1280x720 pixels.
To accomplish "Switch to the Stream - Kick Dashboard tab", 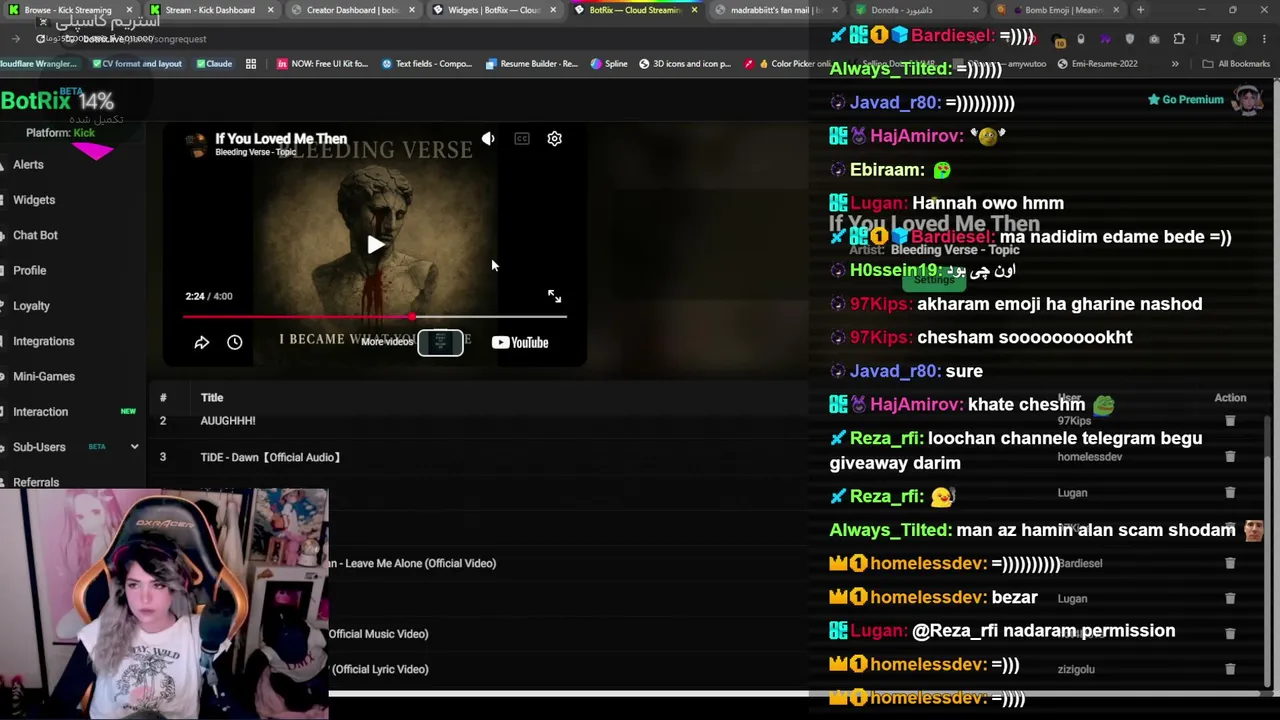I will point(210,10).
